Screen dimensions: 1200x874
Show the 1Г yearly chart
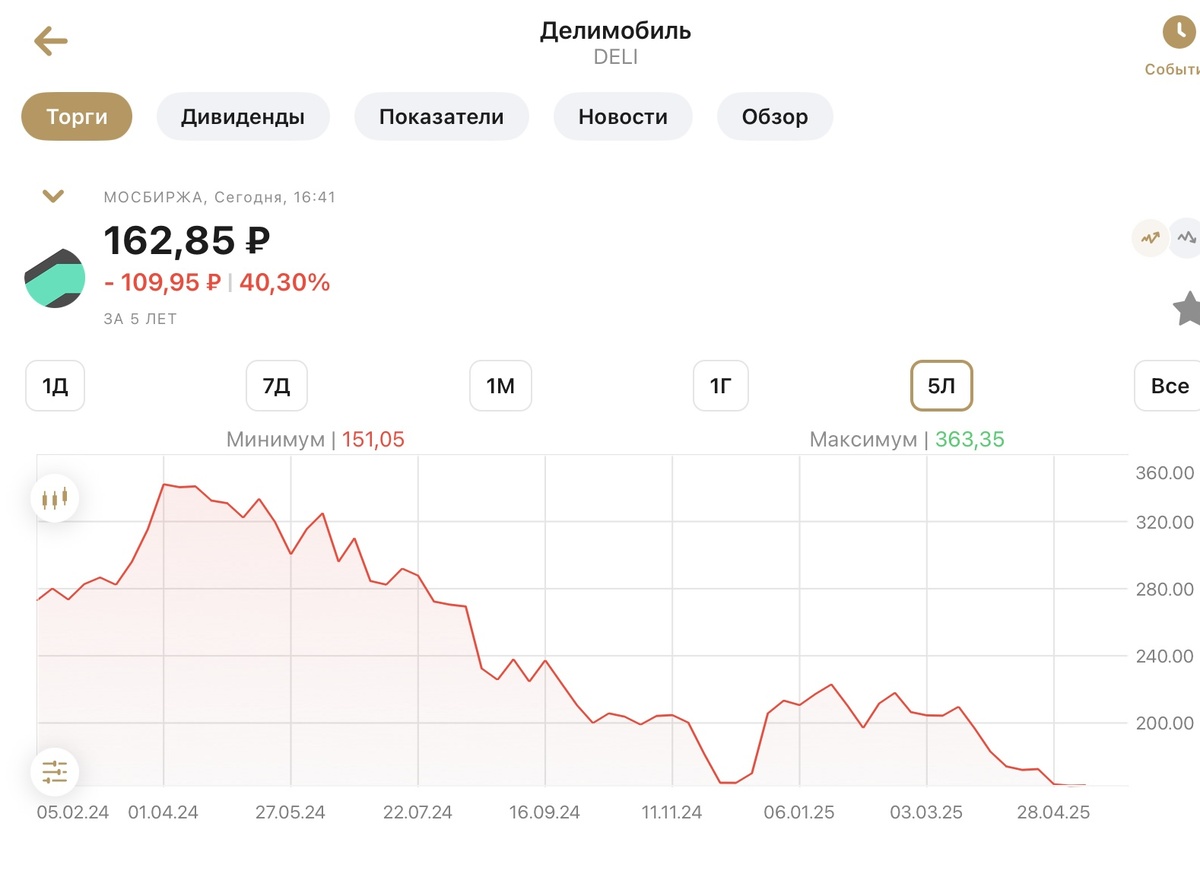click(x=720, y=386)
